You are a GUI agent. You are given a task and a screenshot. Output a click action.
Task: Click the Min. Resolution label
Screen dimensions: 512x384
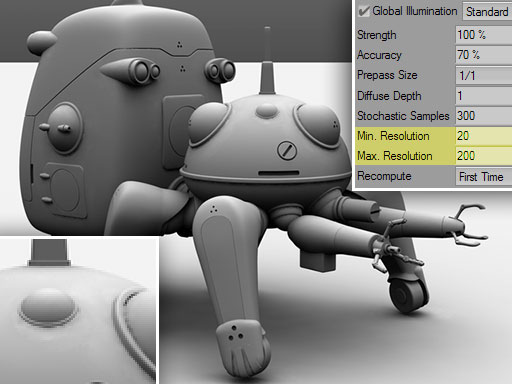pos(393,136)
